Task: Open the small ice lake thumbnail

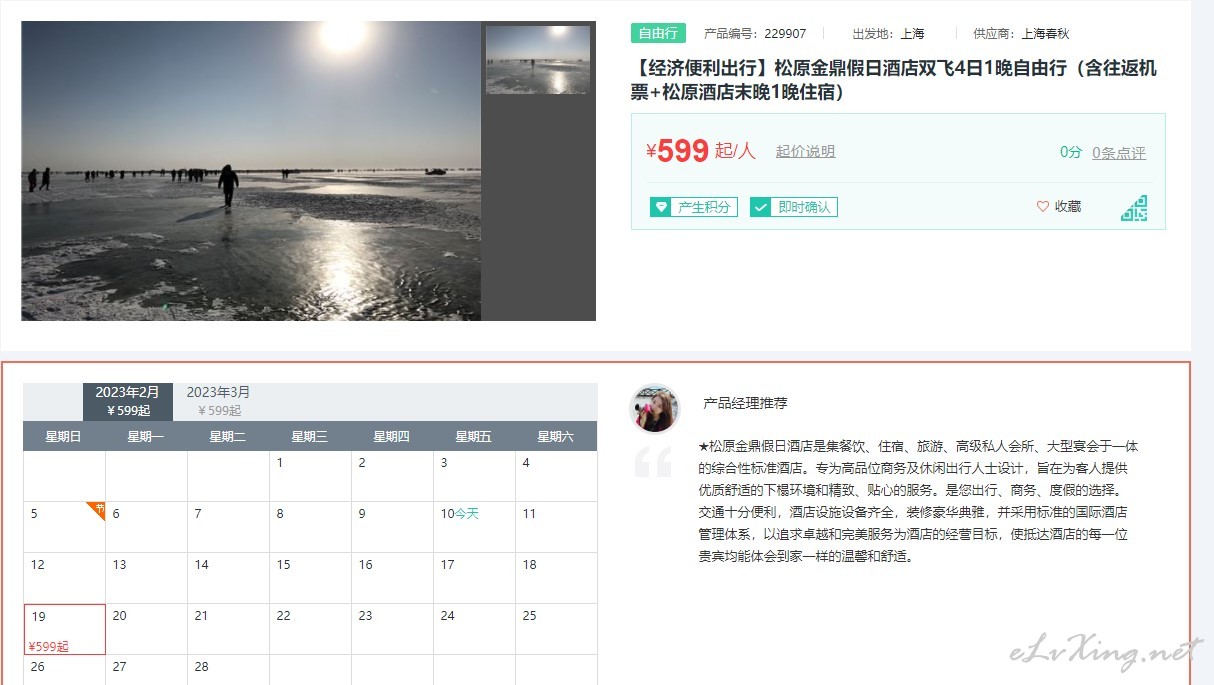Action: (538, 60)
